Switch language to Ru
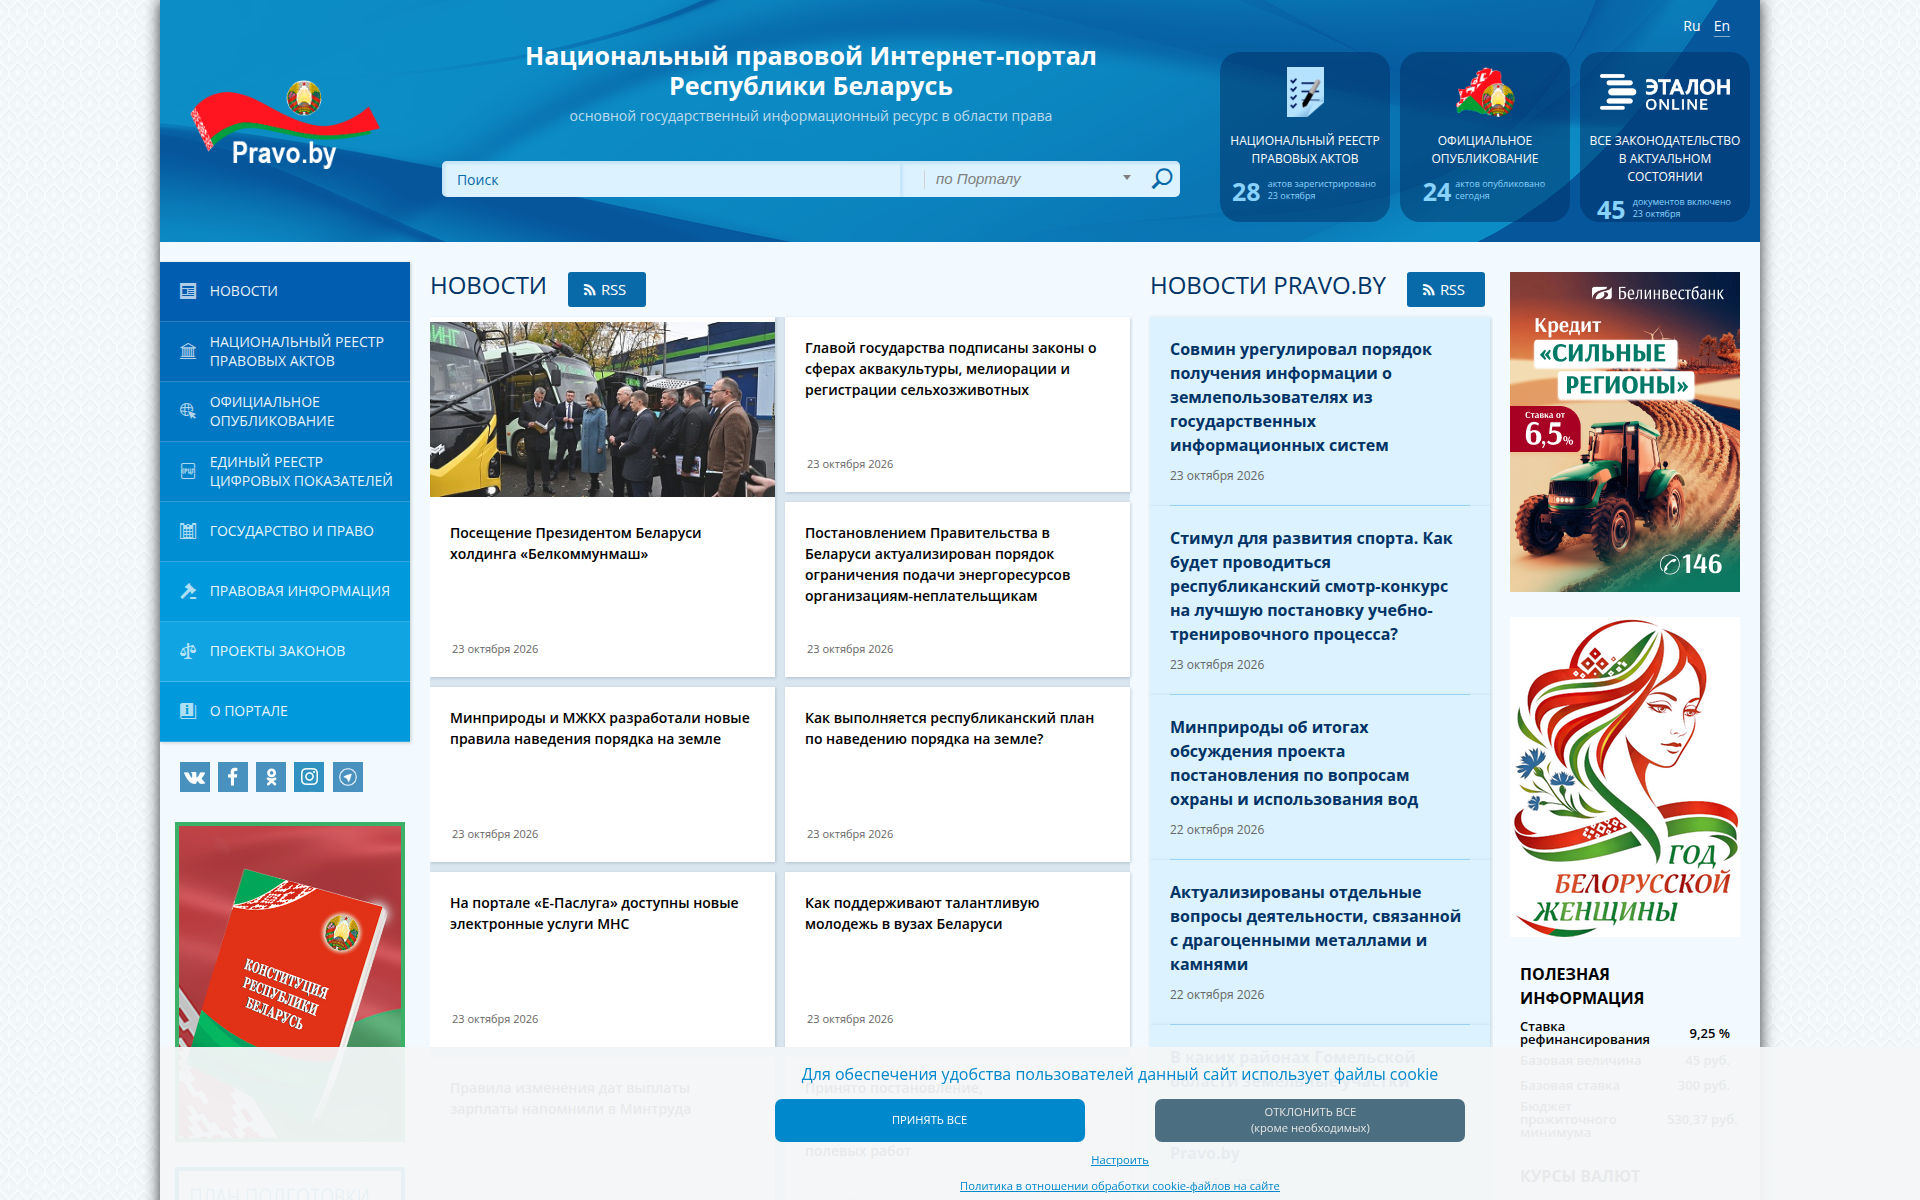 coord(1692,26)
